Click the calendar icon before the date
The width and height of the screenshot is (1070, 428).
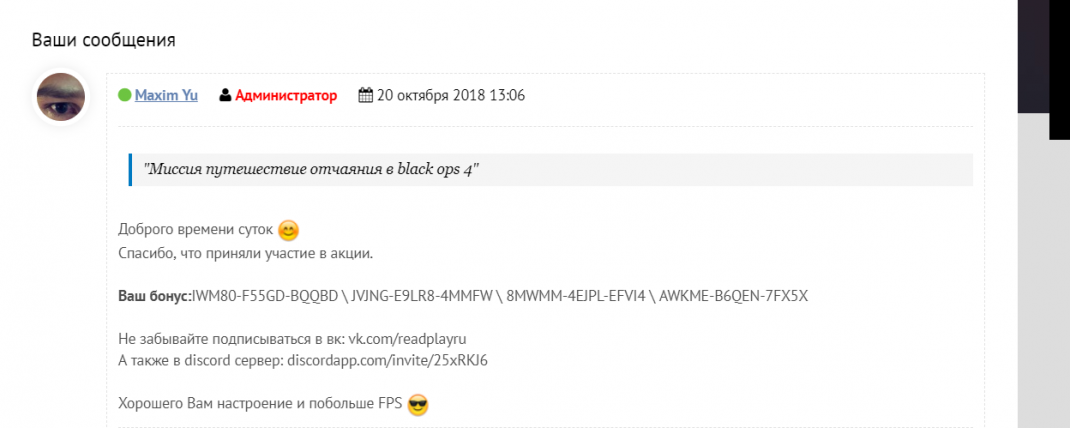(x=366, y=95)
